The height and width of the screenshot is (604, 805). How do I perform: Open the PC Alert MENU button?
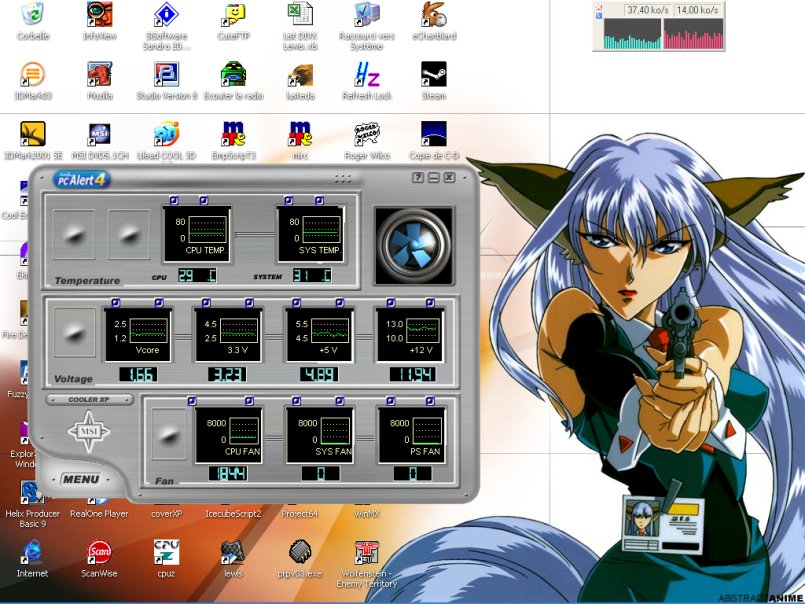pos(81,479)
